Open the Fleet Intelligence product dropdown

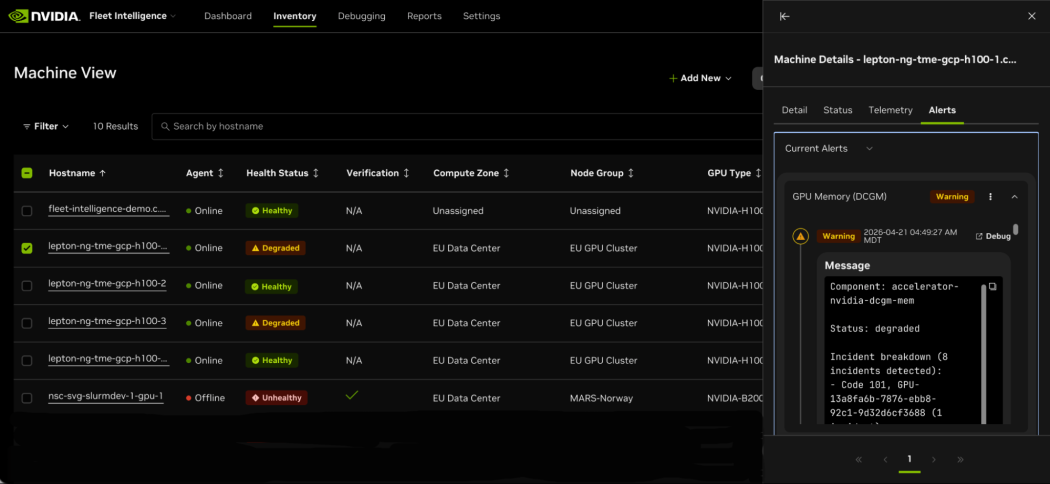click(133, 16)
